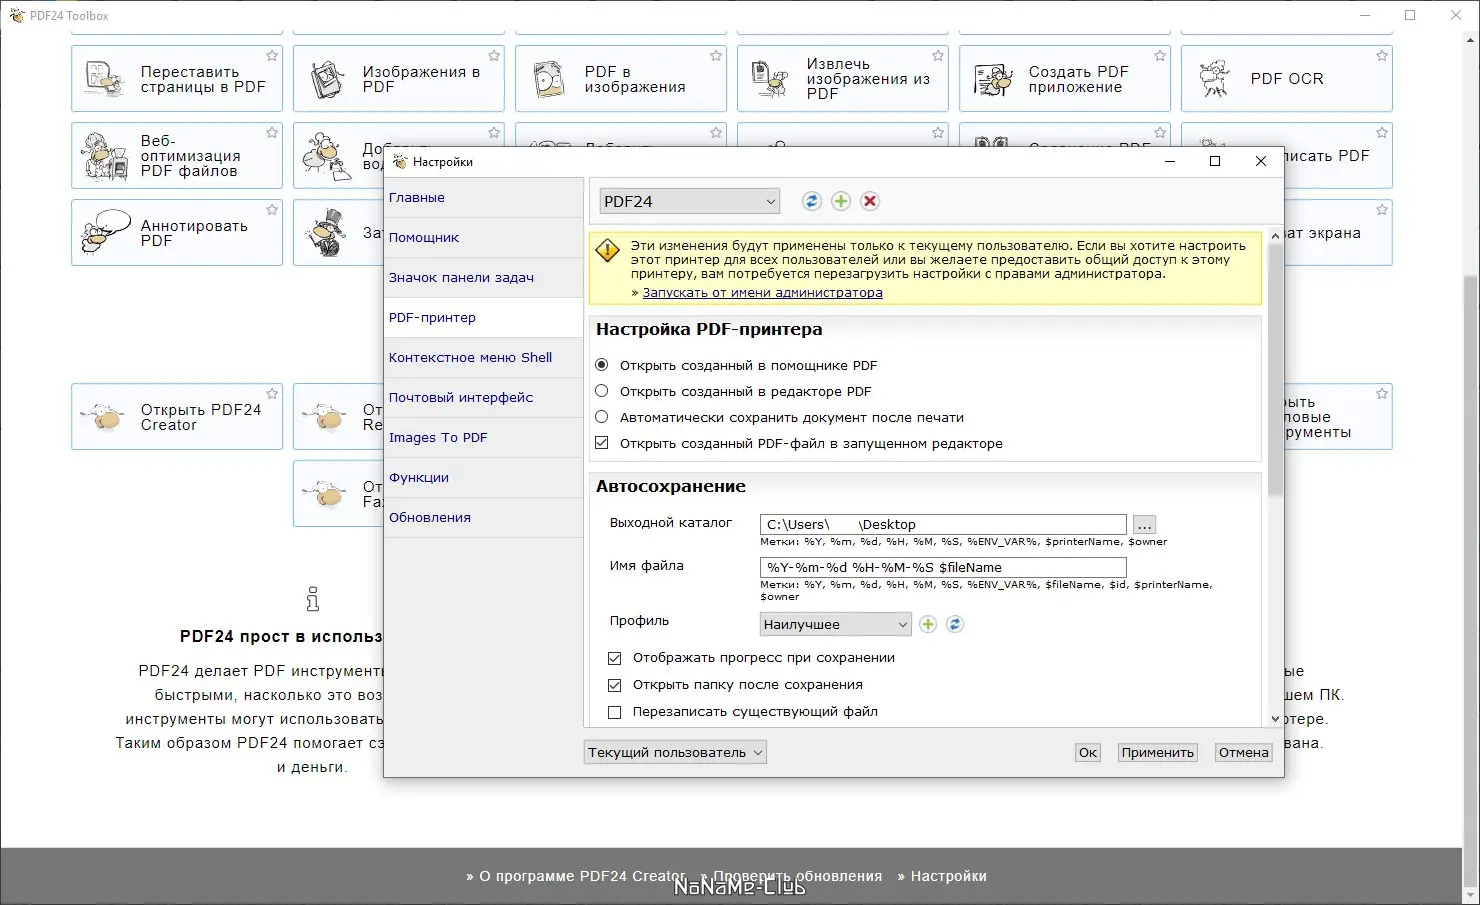Select Открыть созданный в редакторе PDF option
Viewport: 1480px width, 905px height.
click(x=602, y=391)
